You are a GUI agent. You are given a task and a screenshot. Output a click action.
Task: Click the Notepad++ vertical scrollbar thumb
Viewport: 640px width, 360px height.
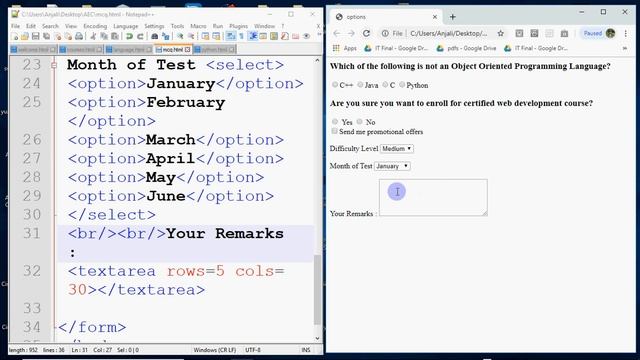317,289
